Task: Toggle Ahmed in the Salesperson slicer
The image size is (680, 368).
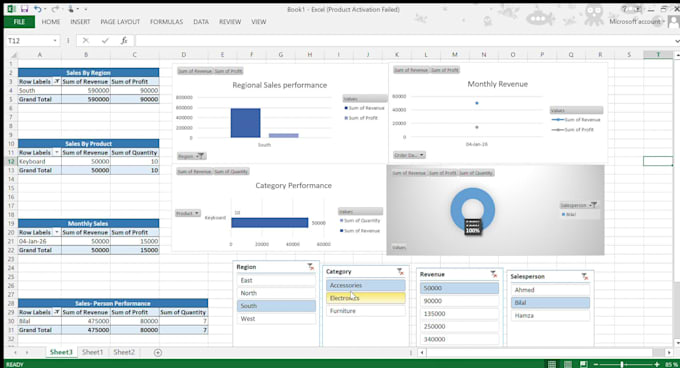Action: coord(550,290)
